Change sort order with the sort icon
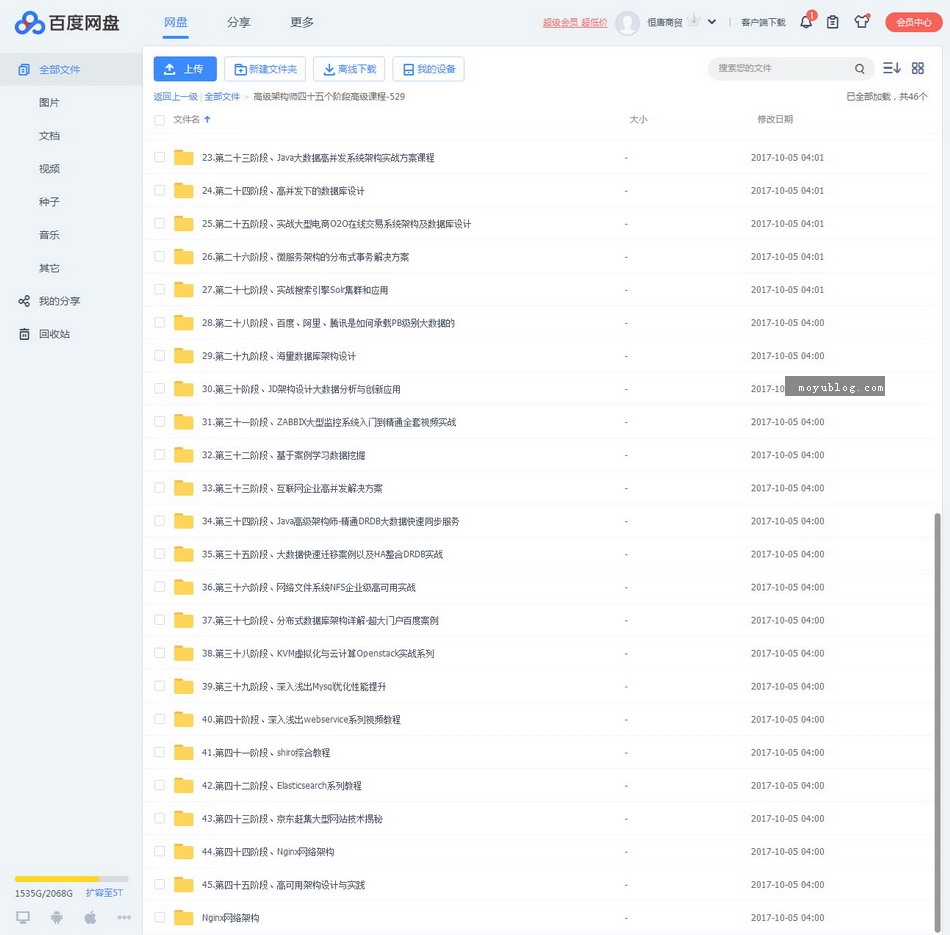950x935 pixels. pos(891,68)
